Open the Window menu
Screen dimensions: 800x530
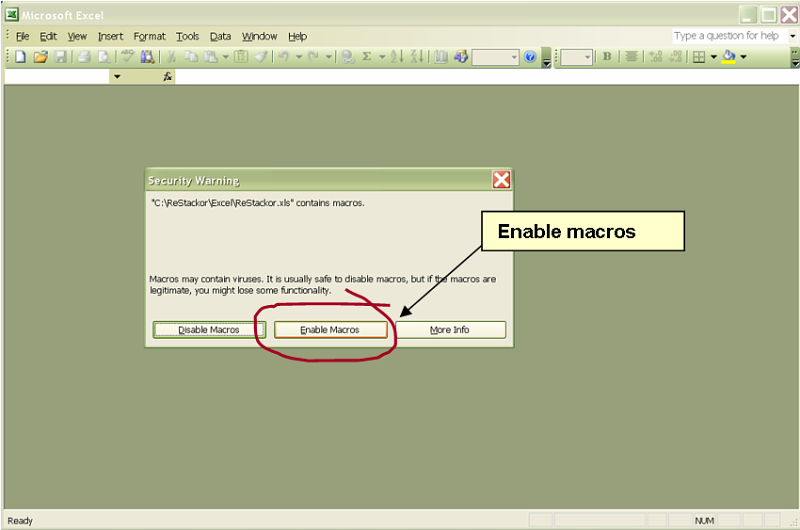point(259,36)
